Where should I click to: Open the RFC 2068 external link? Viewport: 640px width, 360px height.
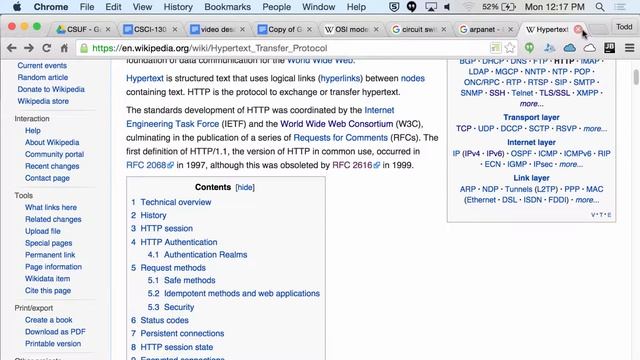(x=150, y=165)
